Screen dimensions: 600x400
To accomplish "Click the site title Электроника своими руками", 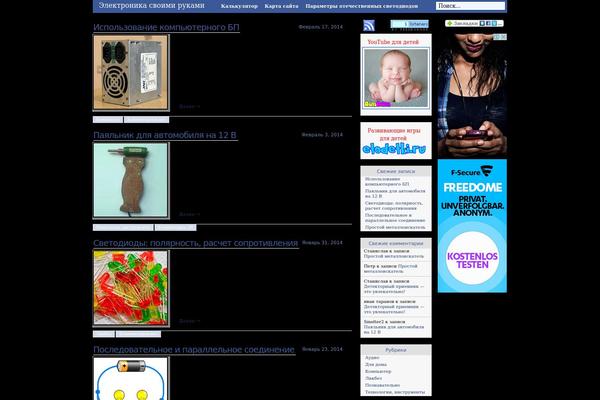I will click(152, 5).
